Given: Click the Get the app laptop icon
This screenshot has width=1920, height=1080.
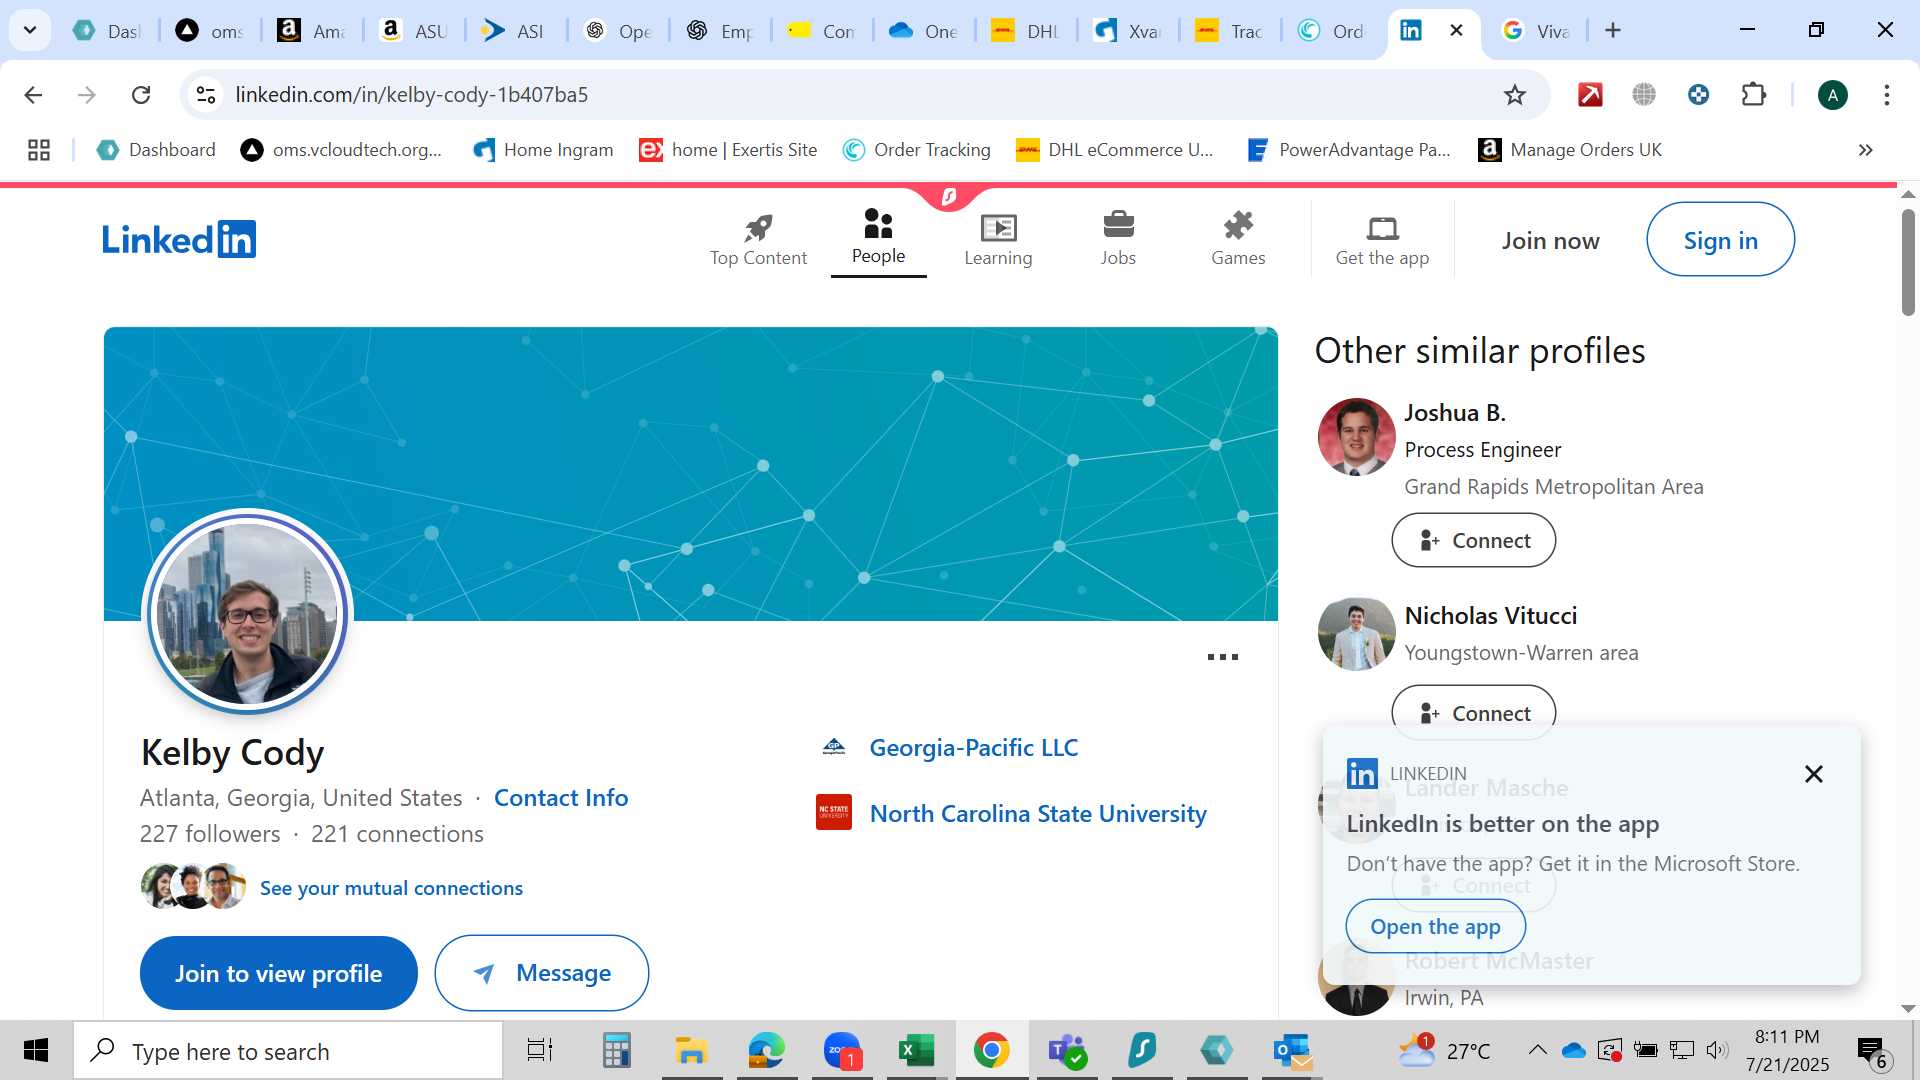Looking at the screenshot, I should (1382, 229).
